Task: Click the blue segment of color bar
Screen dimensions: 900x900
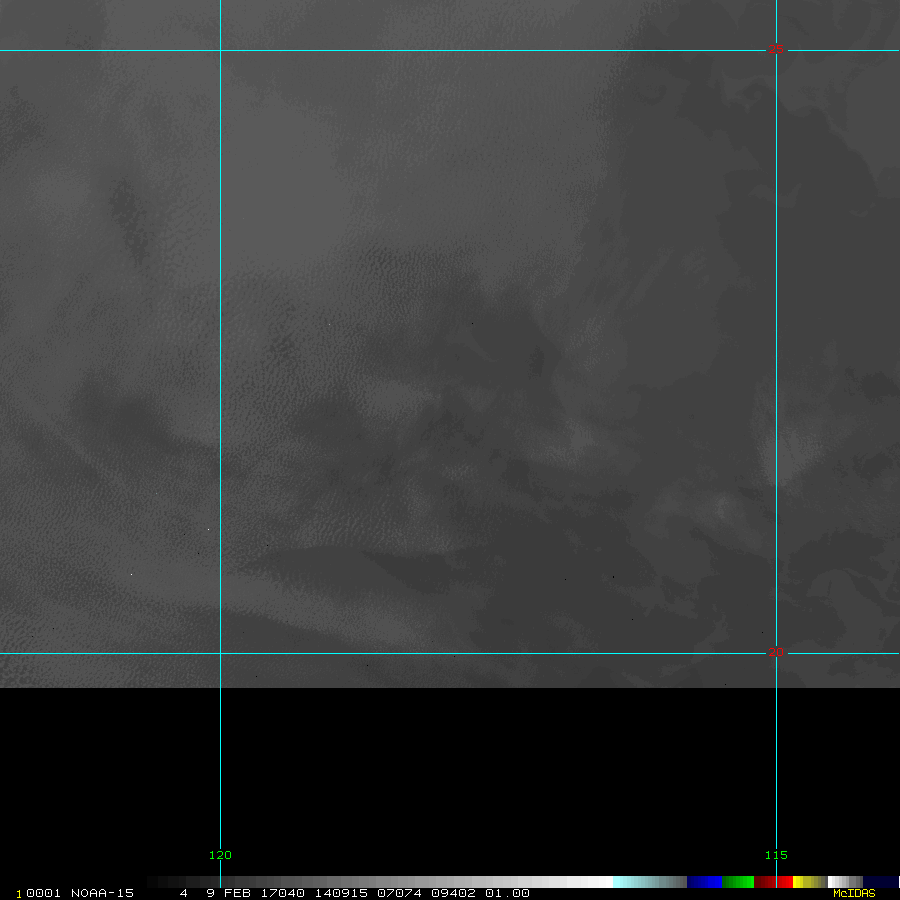Action: (x=704, y=882)
